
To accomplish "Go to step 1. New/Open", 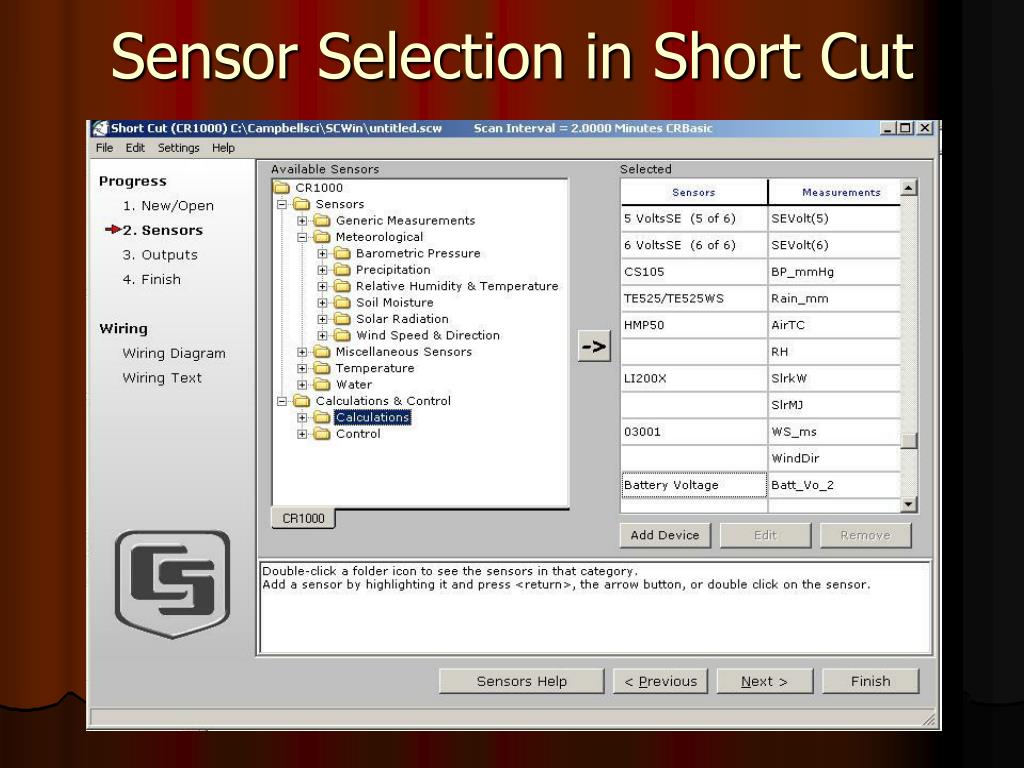I will 168,206.
